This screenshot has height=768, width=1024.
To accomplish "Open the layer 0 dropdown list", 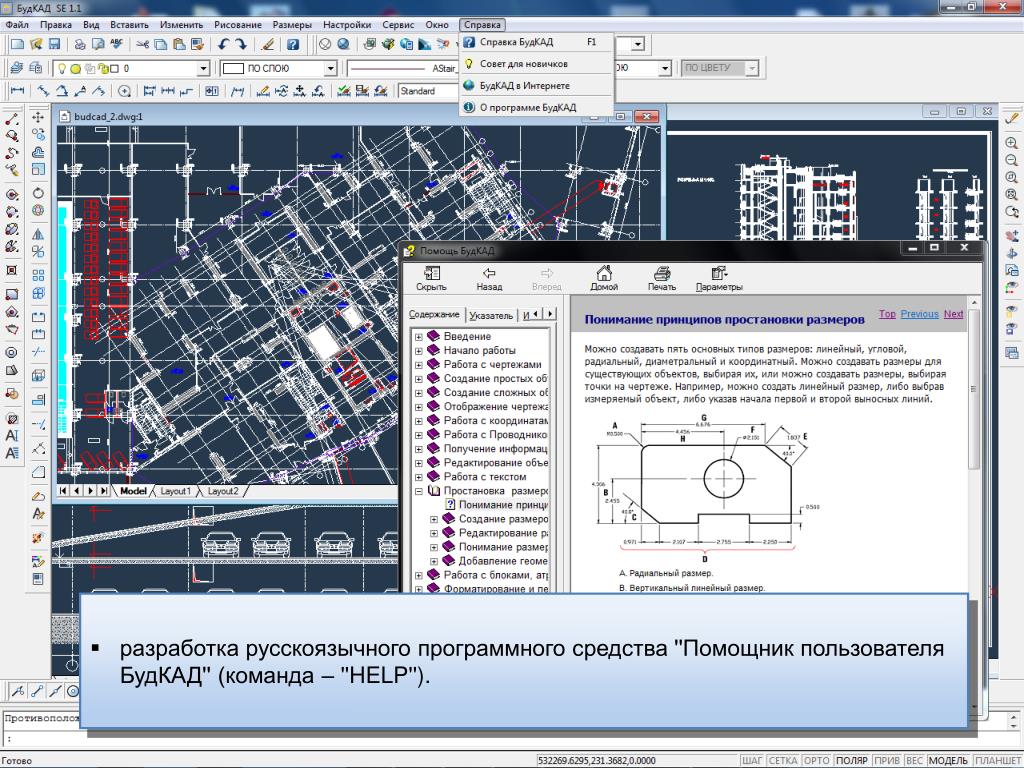I will point(203,69).
